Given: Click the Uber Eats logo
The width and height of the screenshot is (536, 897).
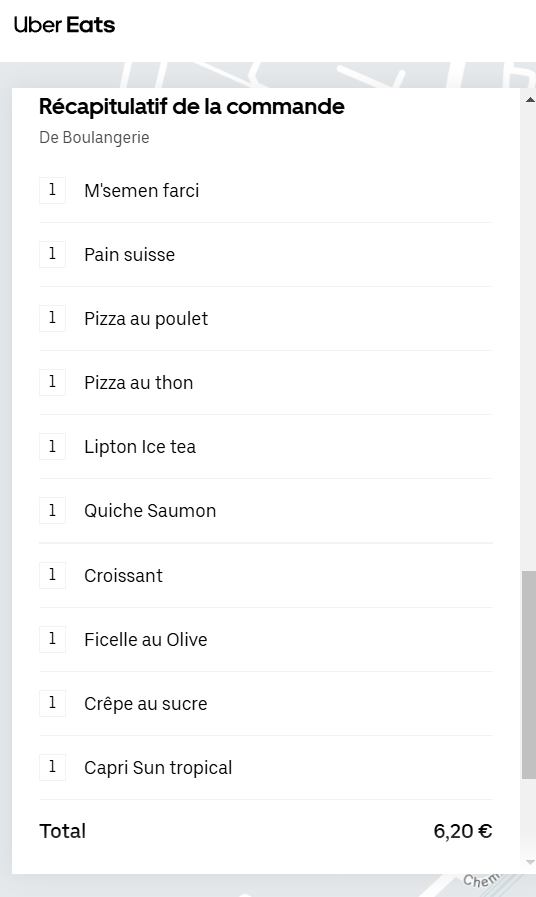Looking at the screenshot, I should [64, 25].
